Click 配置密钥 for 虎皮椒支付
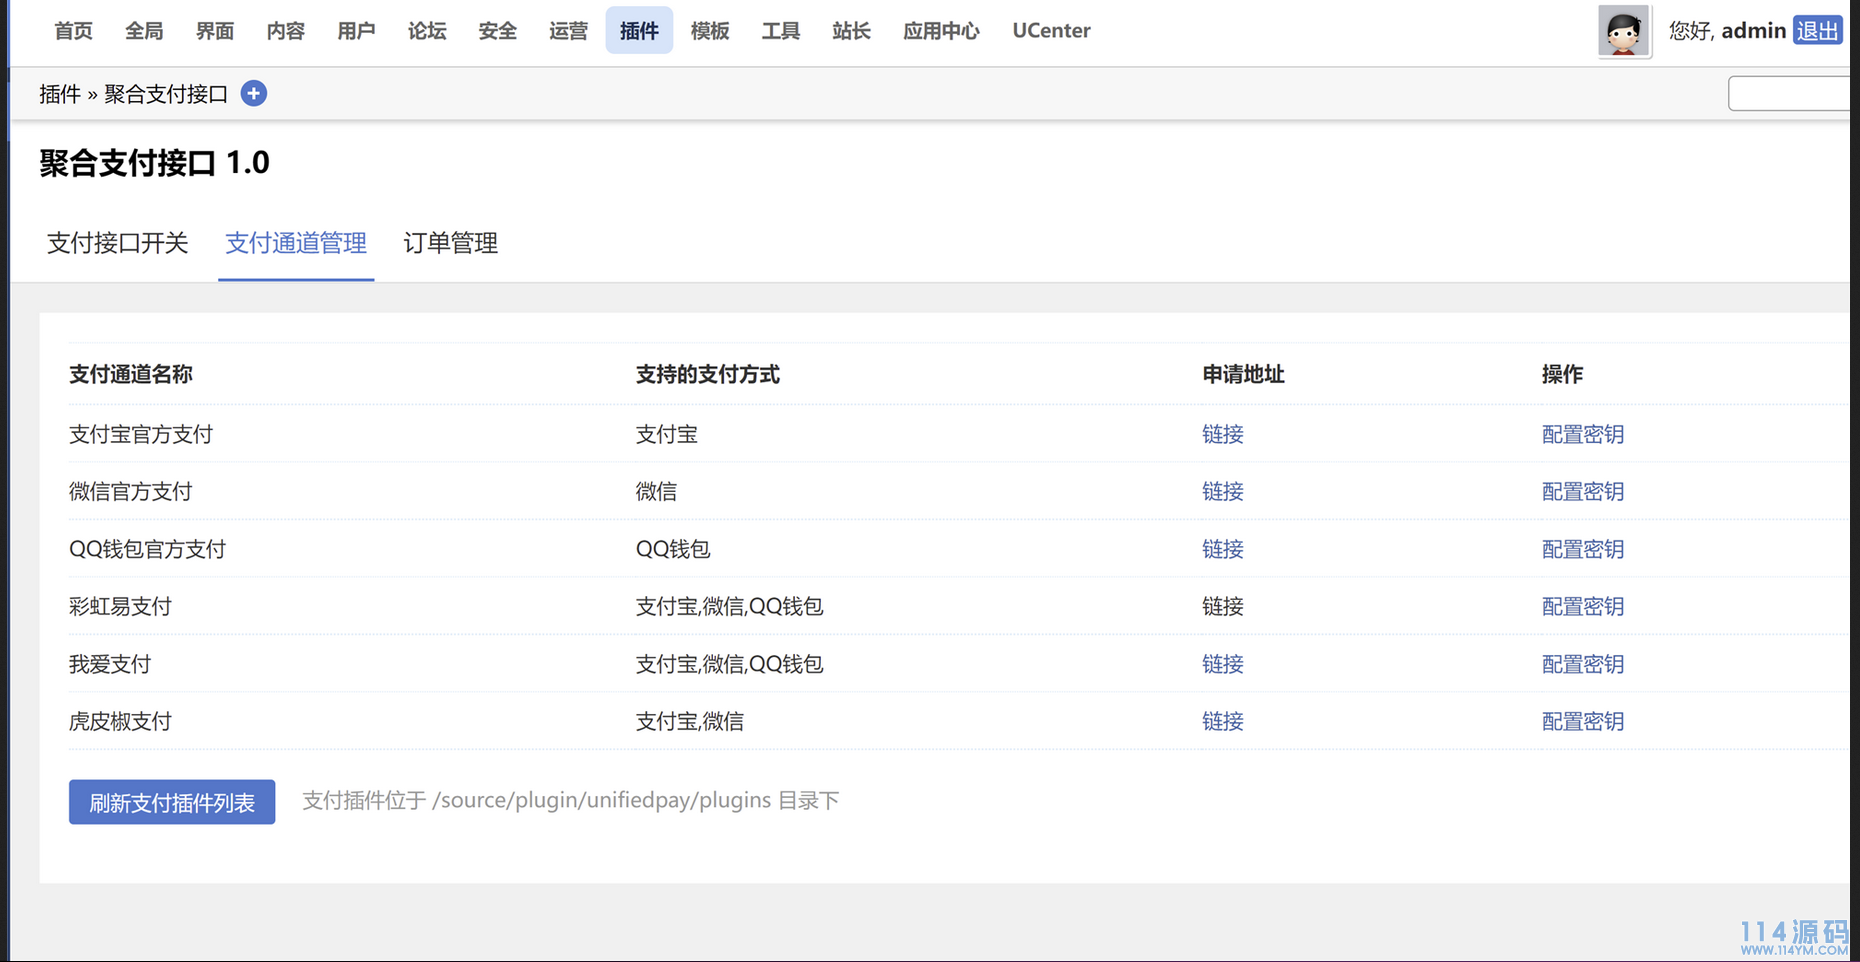Viewport: 1860px width, 962px height. pyautogui.click(x=1583, y=721)
